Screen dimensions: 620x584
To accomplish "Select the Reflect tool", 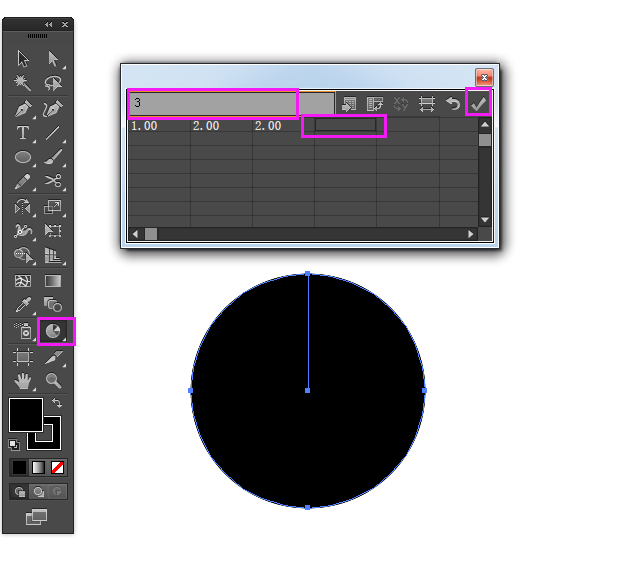I will [x=23, y=207].
